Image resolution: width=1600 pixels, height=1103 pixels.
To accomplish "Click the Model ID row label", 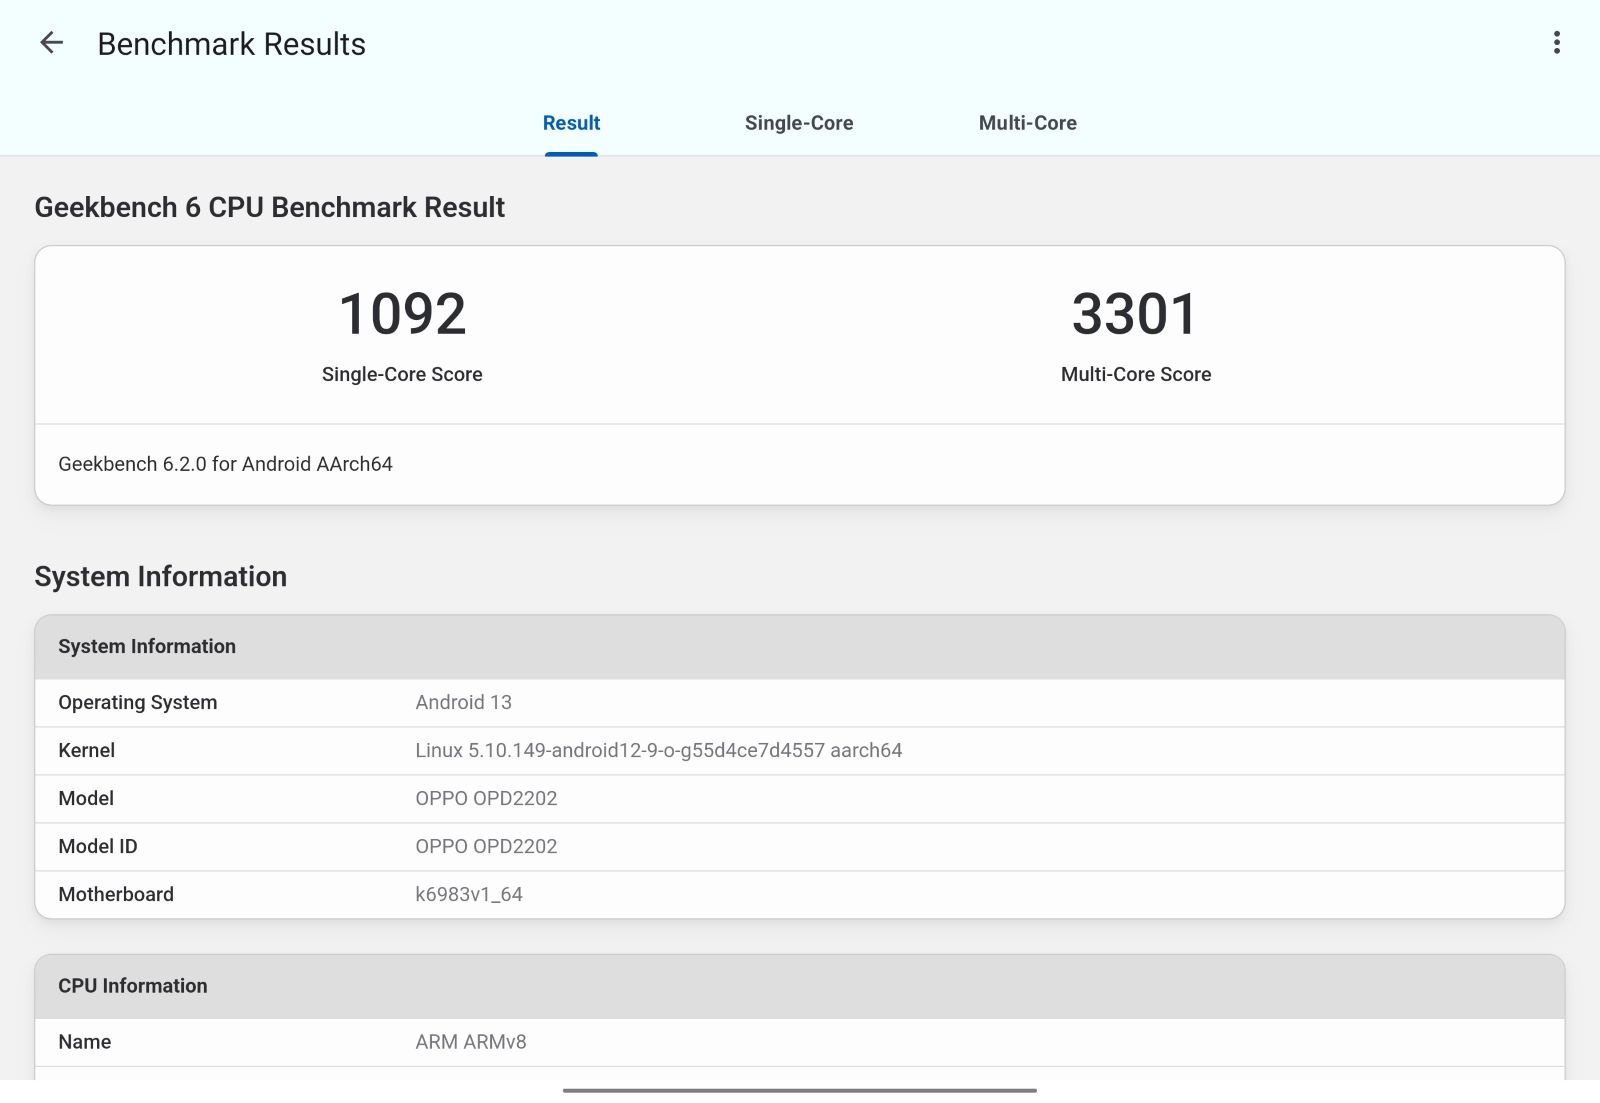I will tap(98, 846).
